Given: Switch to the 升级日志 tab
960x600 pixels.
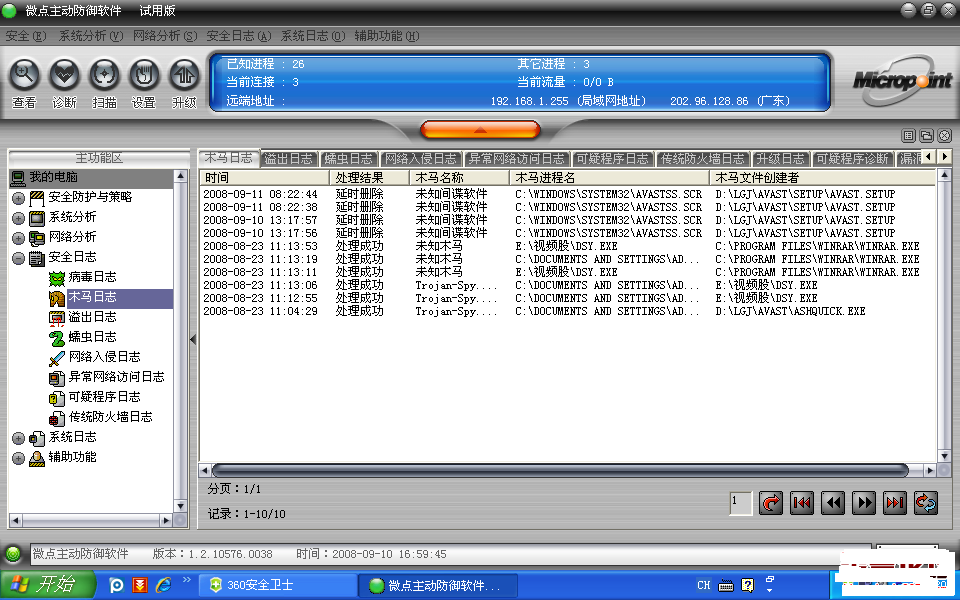Looking at the screenshot, I should [780, 159].
